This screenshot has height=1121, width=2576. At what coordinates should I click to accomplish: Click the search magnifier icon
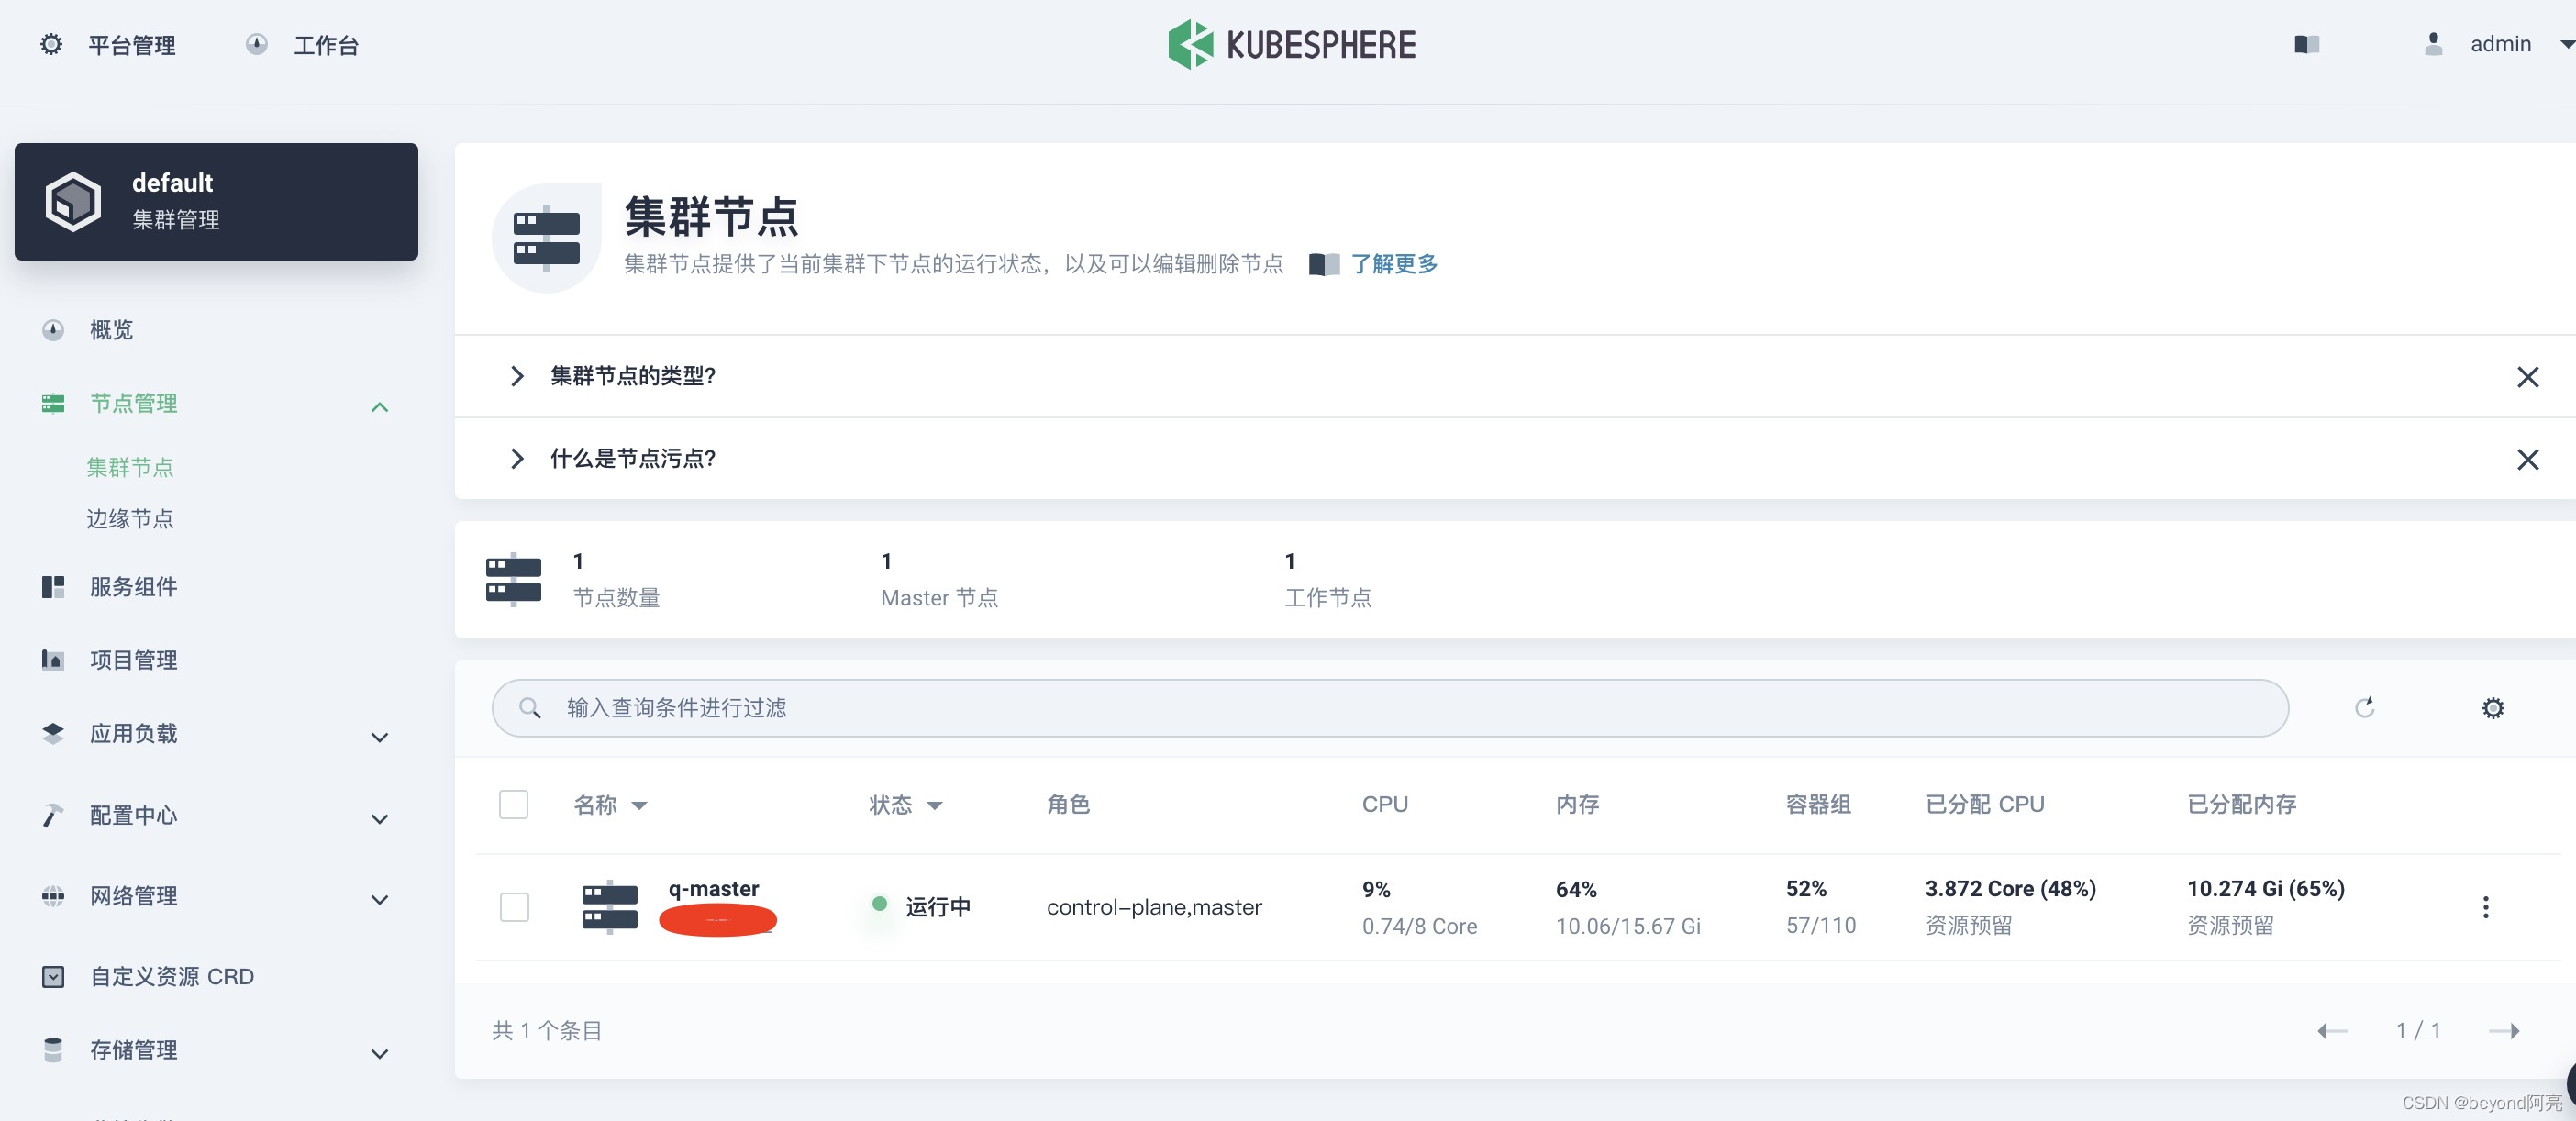click(x=530, y=708)
